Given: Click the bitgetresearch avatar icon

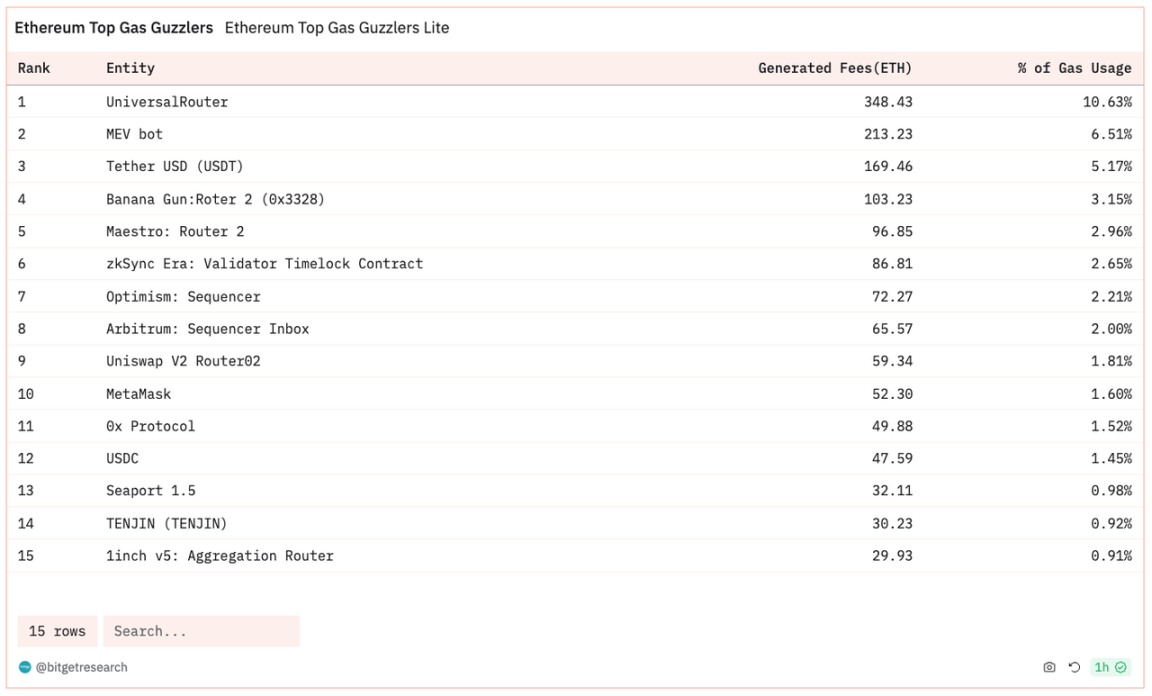Looking at the screenshot, I should tap(25, 667).
